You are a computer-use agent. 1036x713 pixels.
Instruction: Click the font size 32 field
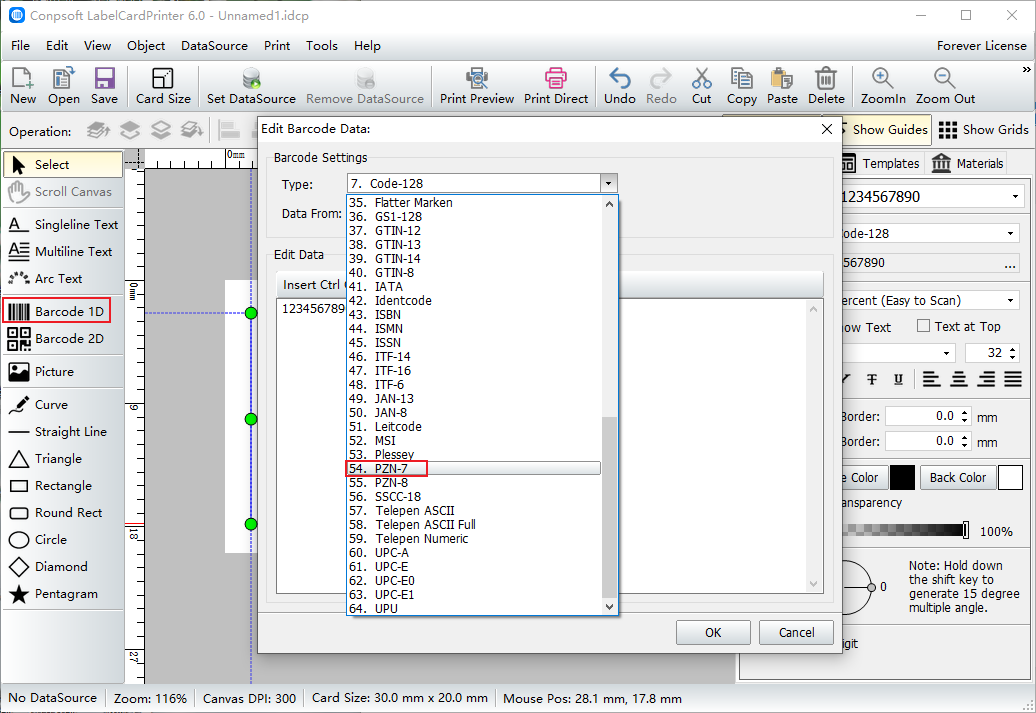[x=993, y=353]
